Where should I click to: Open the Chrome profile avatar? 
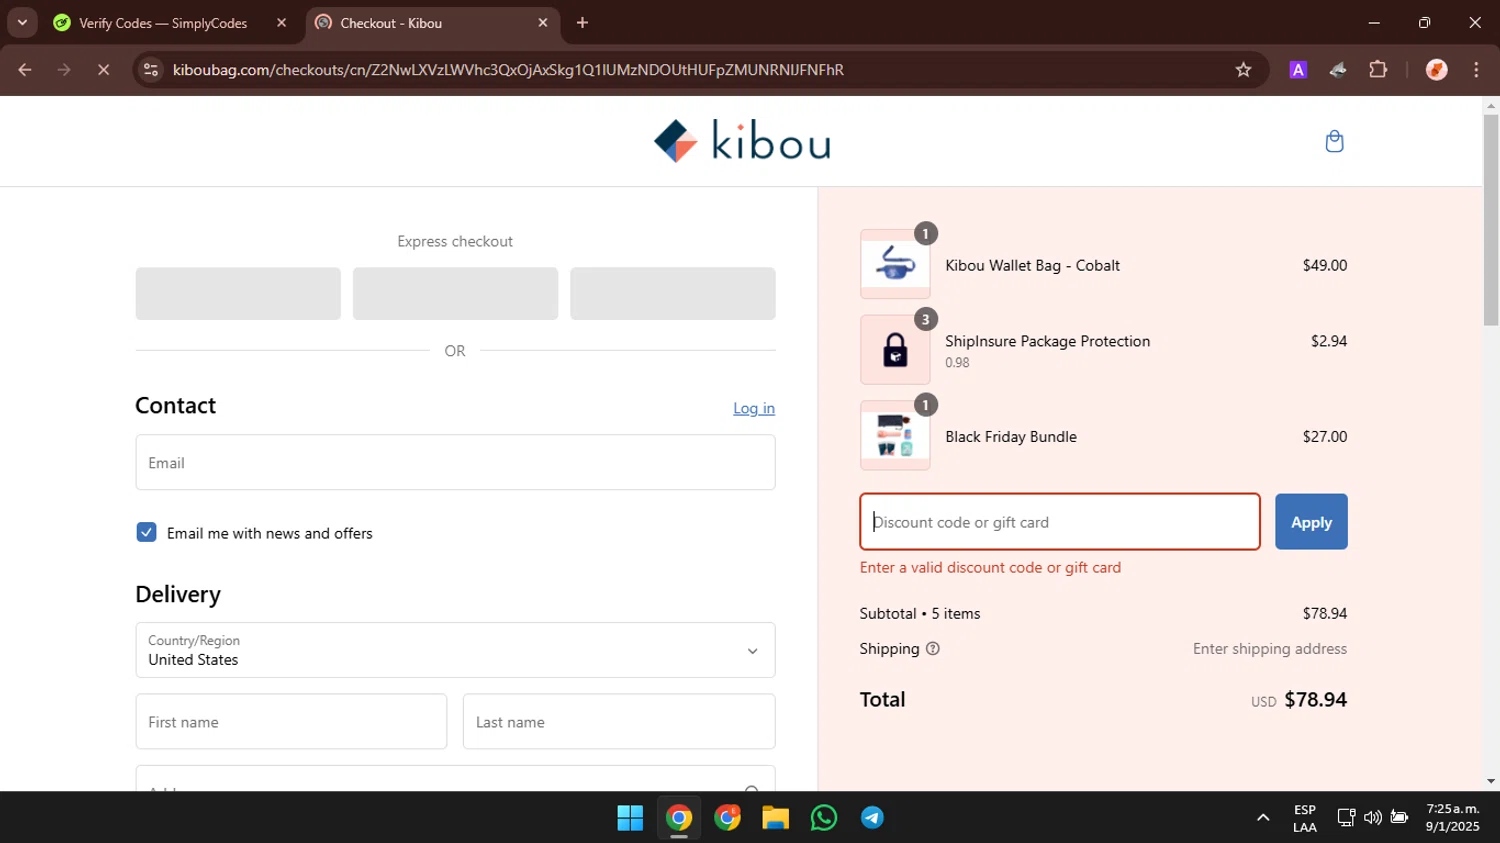pyautogui.click(x=1436, y=70)
